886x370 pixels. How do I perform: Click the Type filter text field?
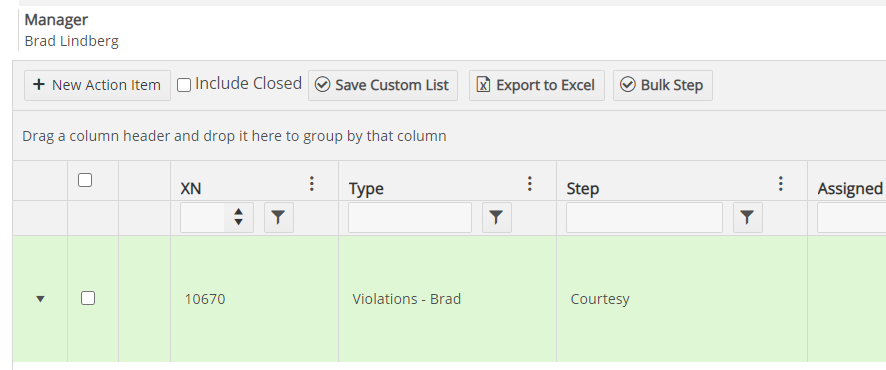(x=410, y=217)
